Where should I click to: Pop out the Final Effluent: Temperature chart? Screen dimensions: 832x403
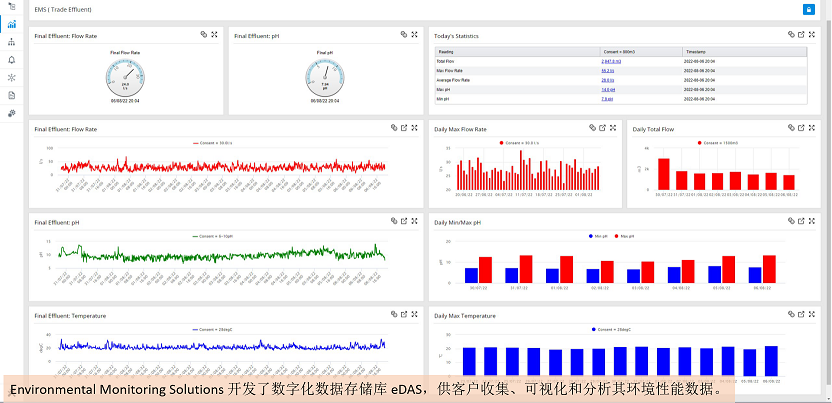[x=403, y=316]
